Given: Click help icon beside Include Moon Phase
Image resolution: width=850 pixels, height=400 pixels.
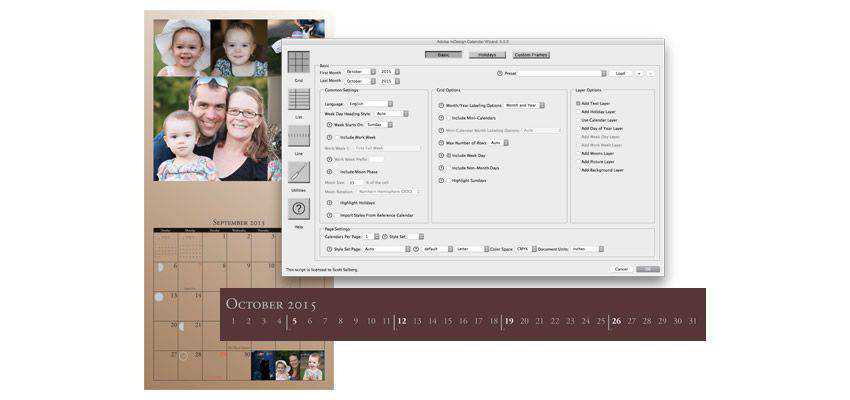Looking at the screenshot, I should tap(329, 171).
